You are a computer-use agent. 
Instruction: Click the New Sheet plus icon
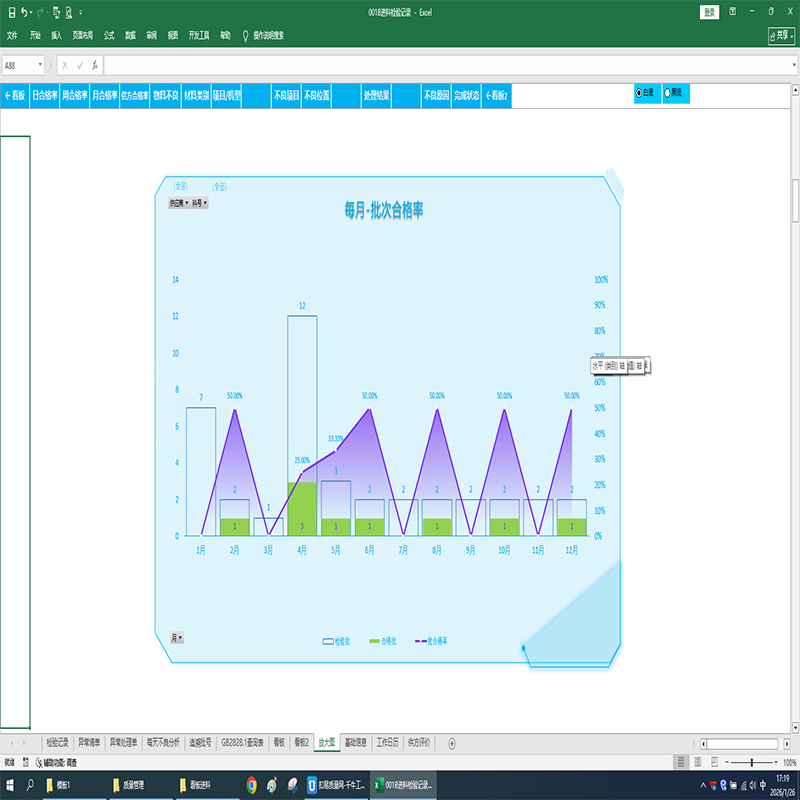(x=452, y=743)
